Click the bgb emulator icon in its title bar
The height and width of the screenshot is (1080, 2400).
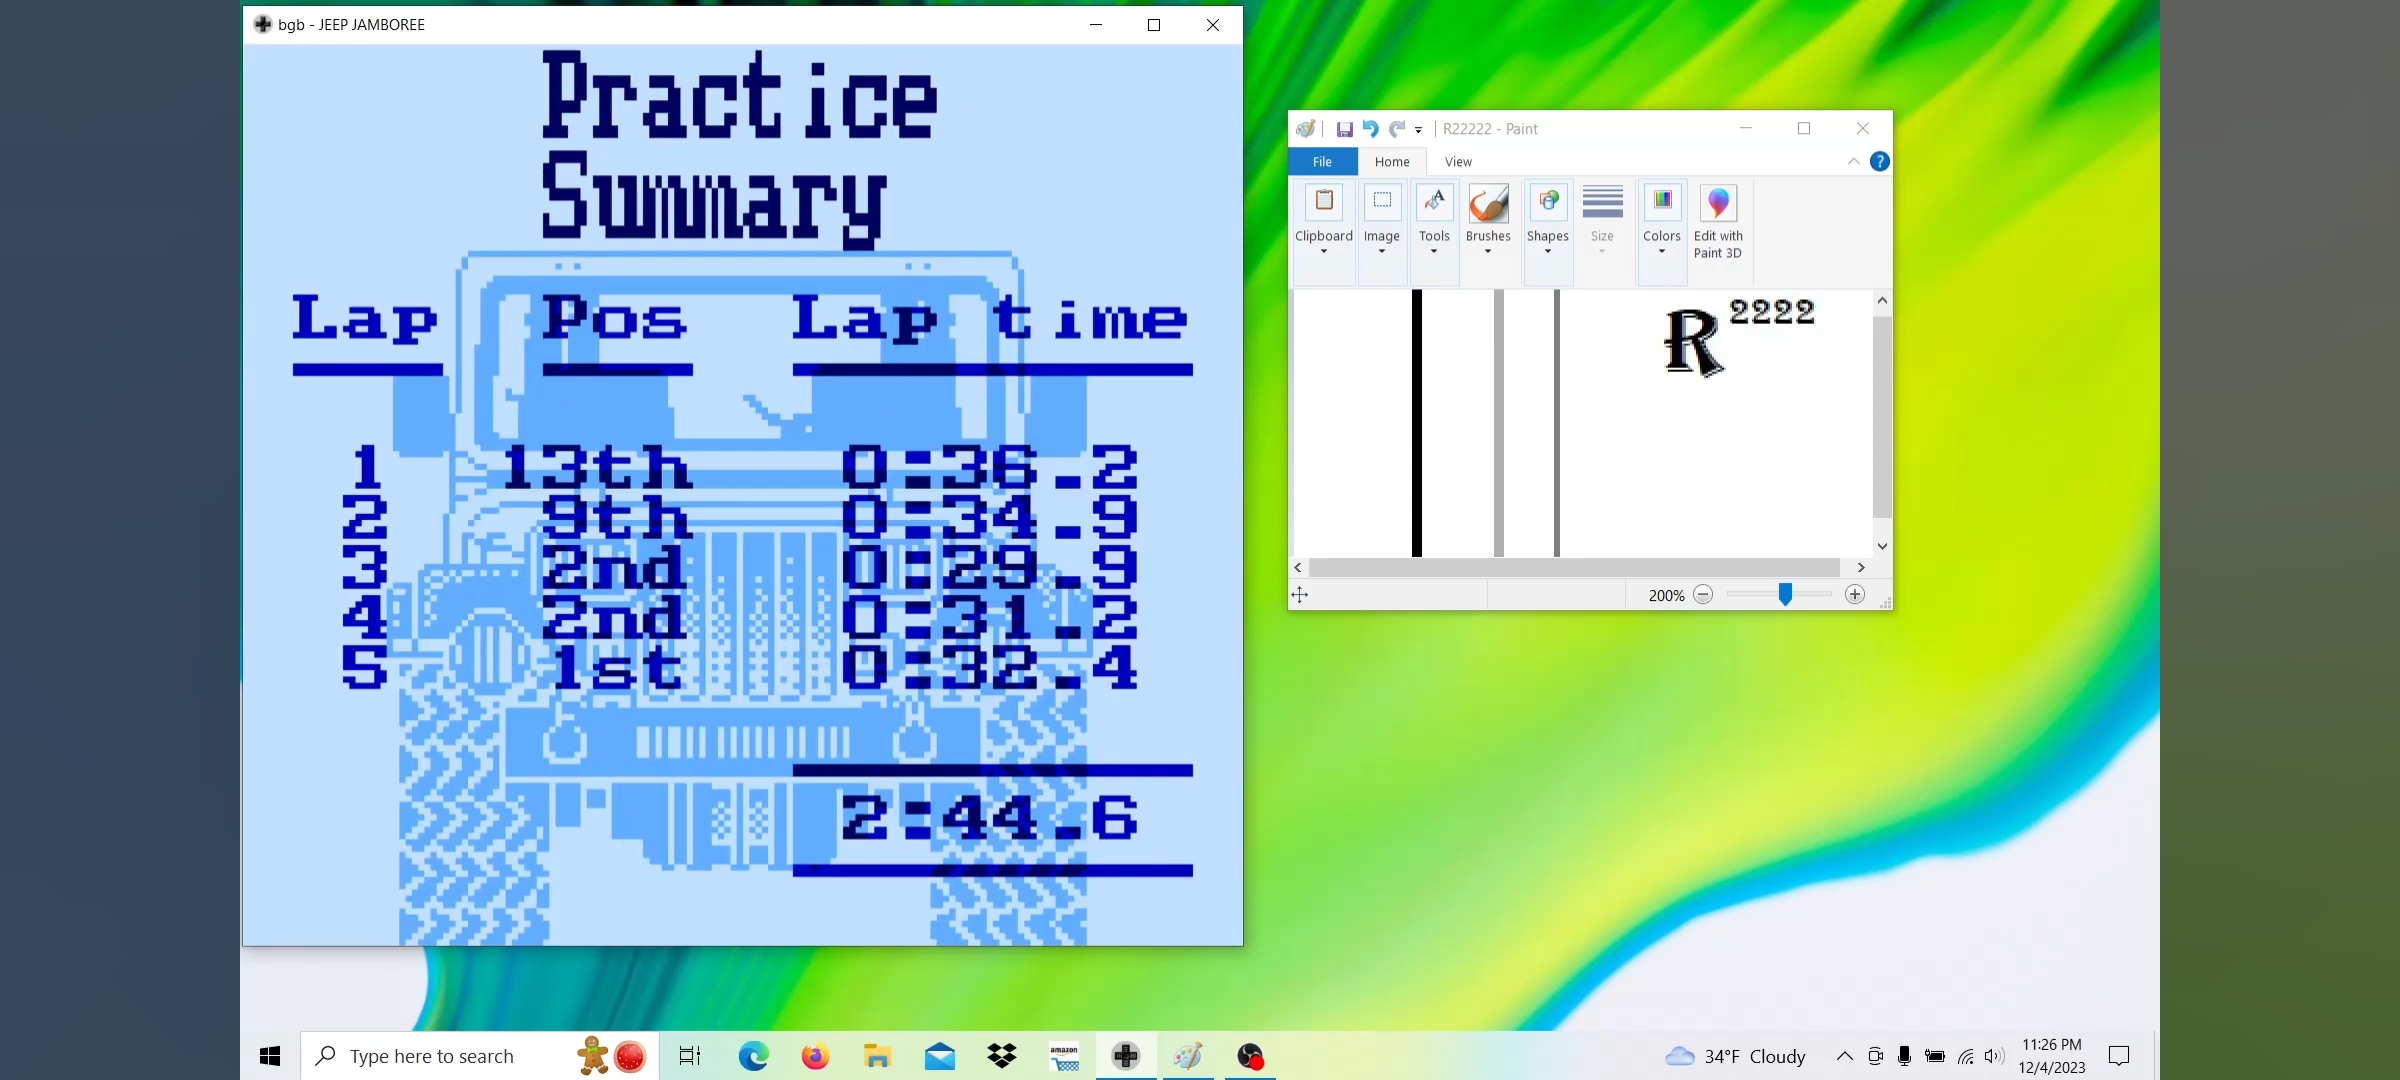click(x=263, y=24)
